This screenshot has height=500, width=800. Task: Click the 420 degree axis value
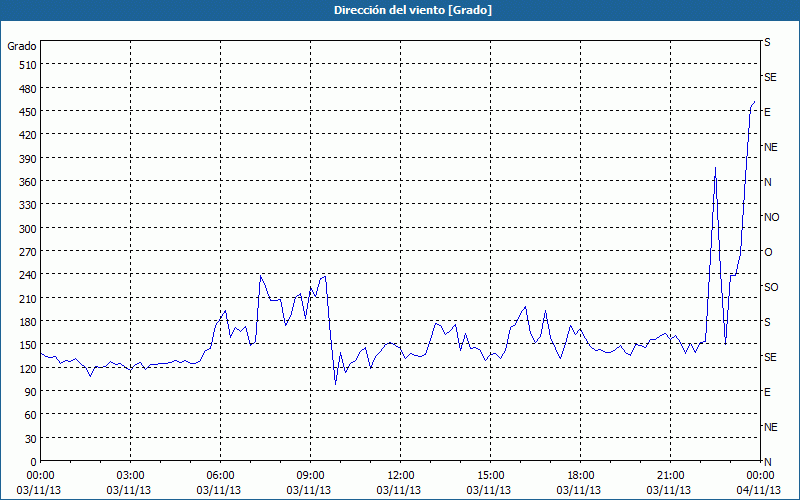point(28,135)
